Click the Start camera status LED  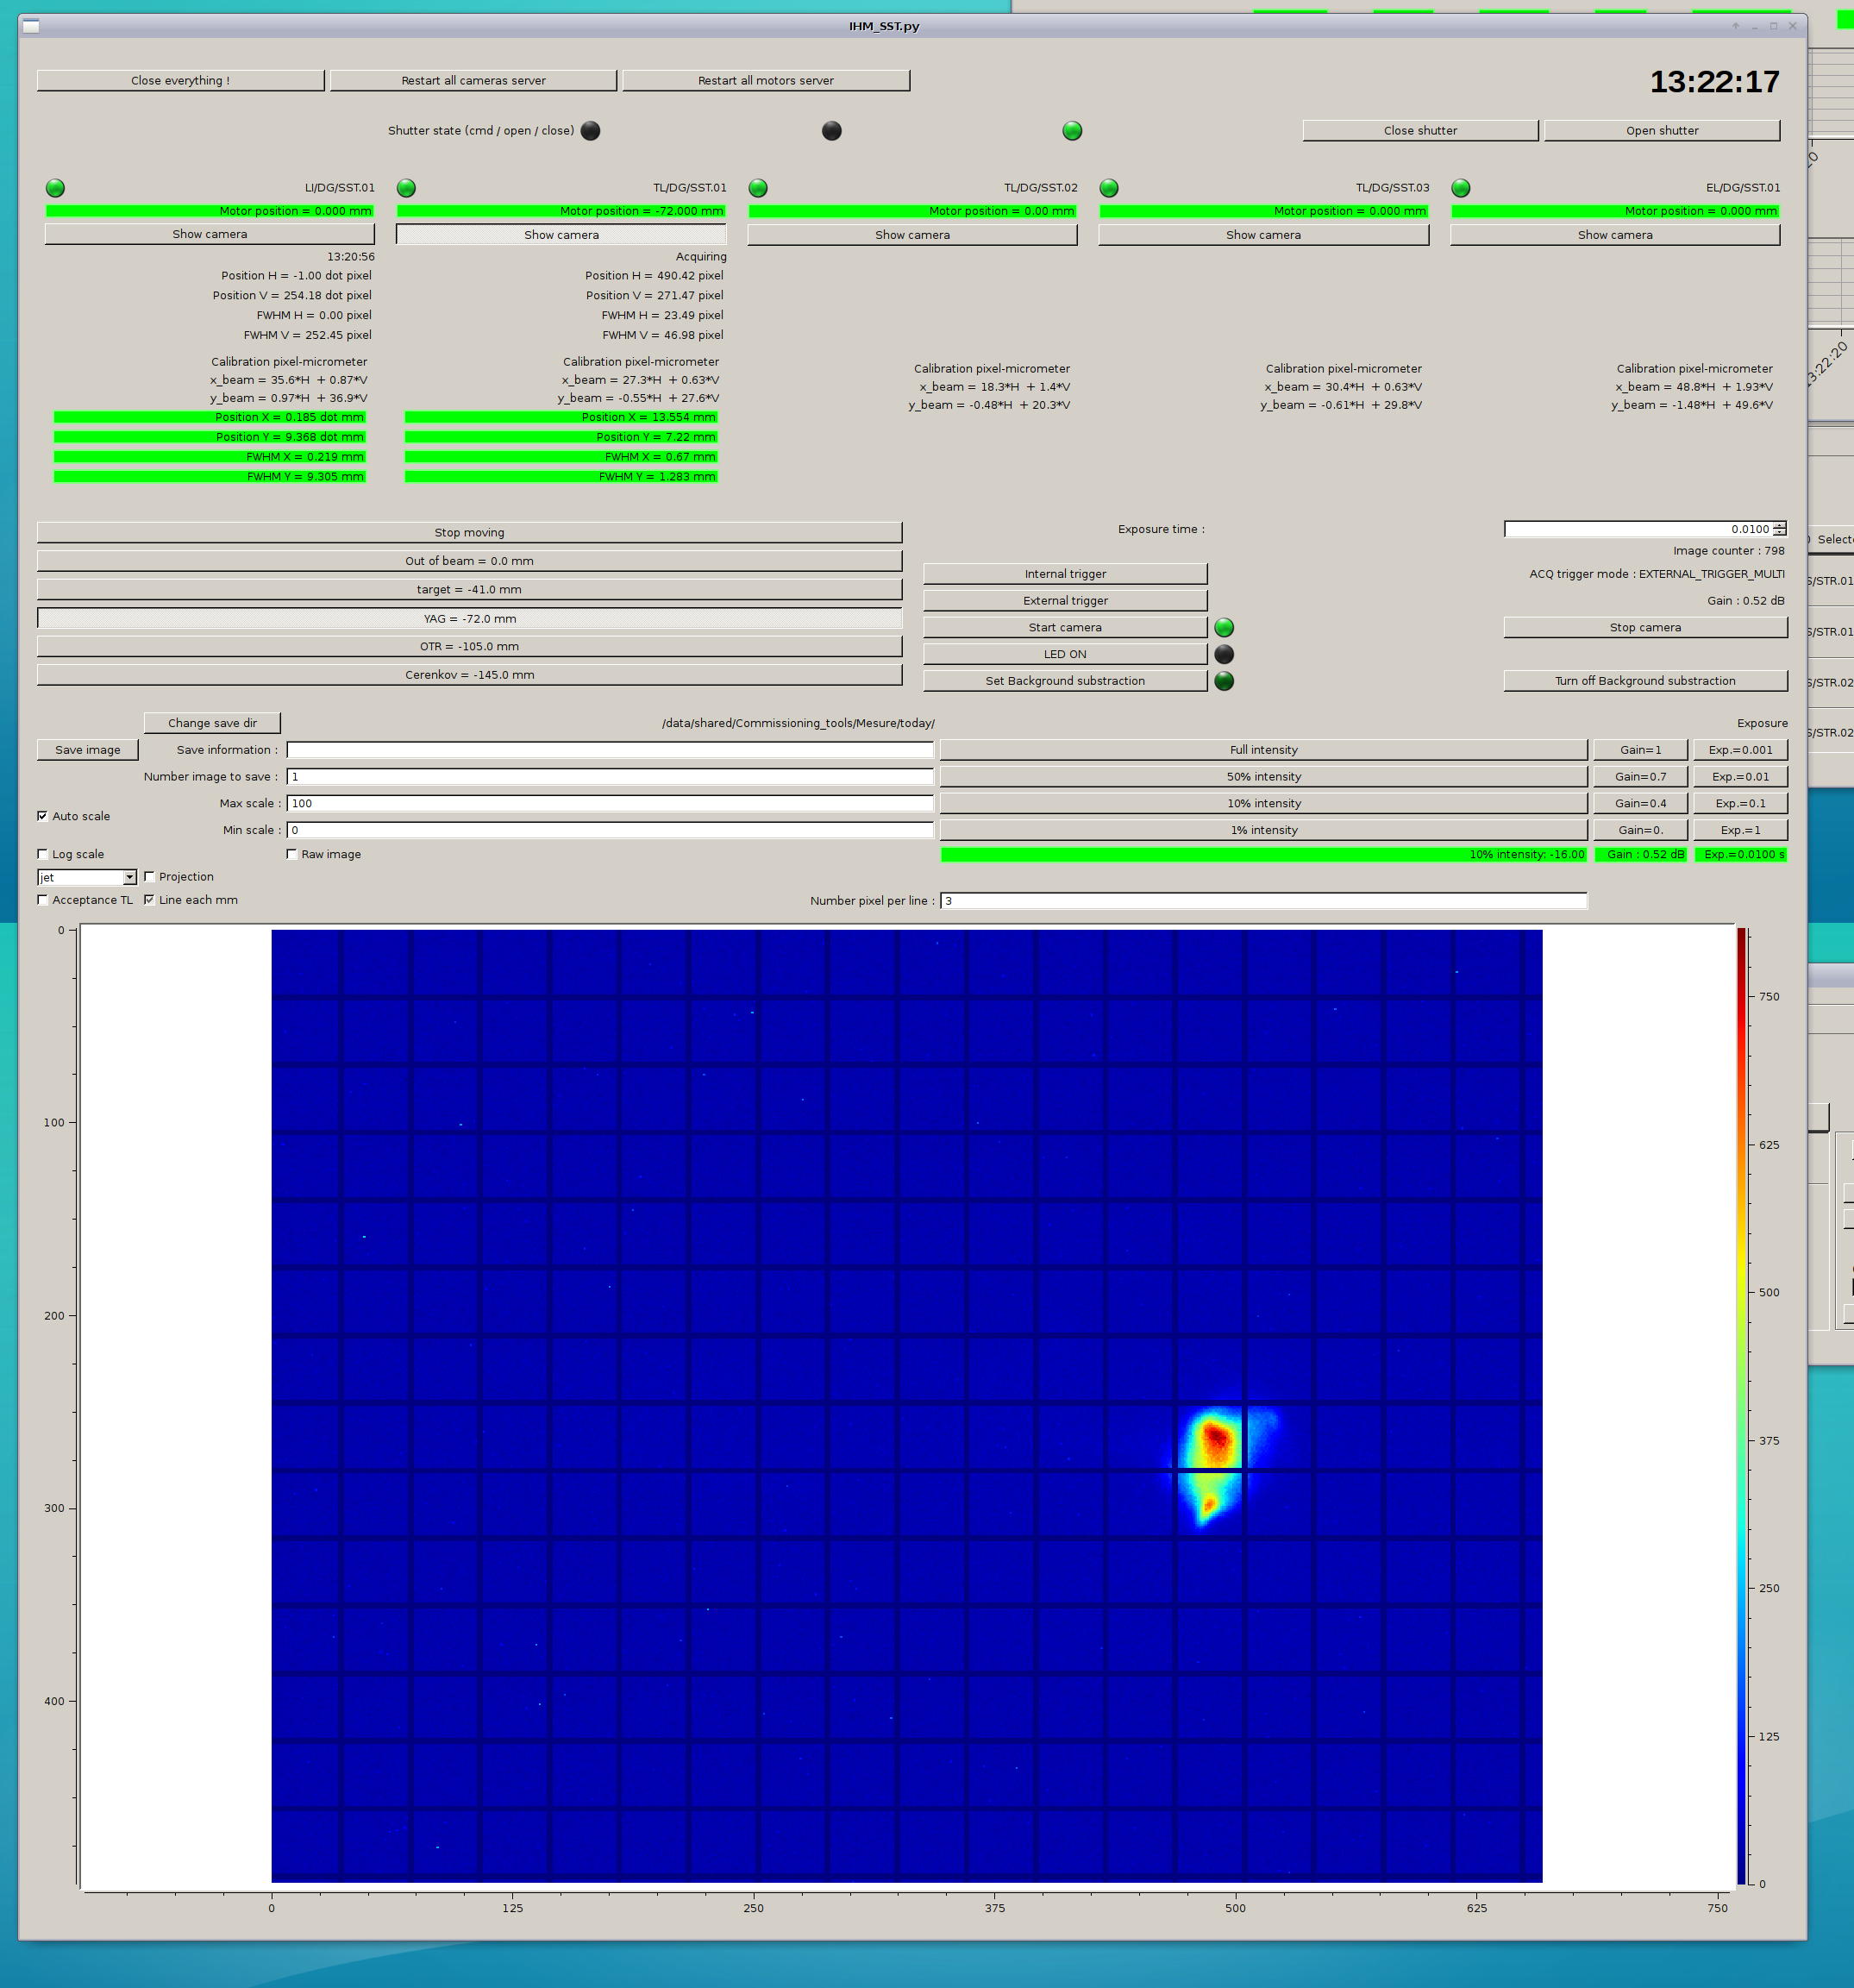1223,628
